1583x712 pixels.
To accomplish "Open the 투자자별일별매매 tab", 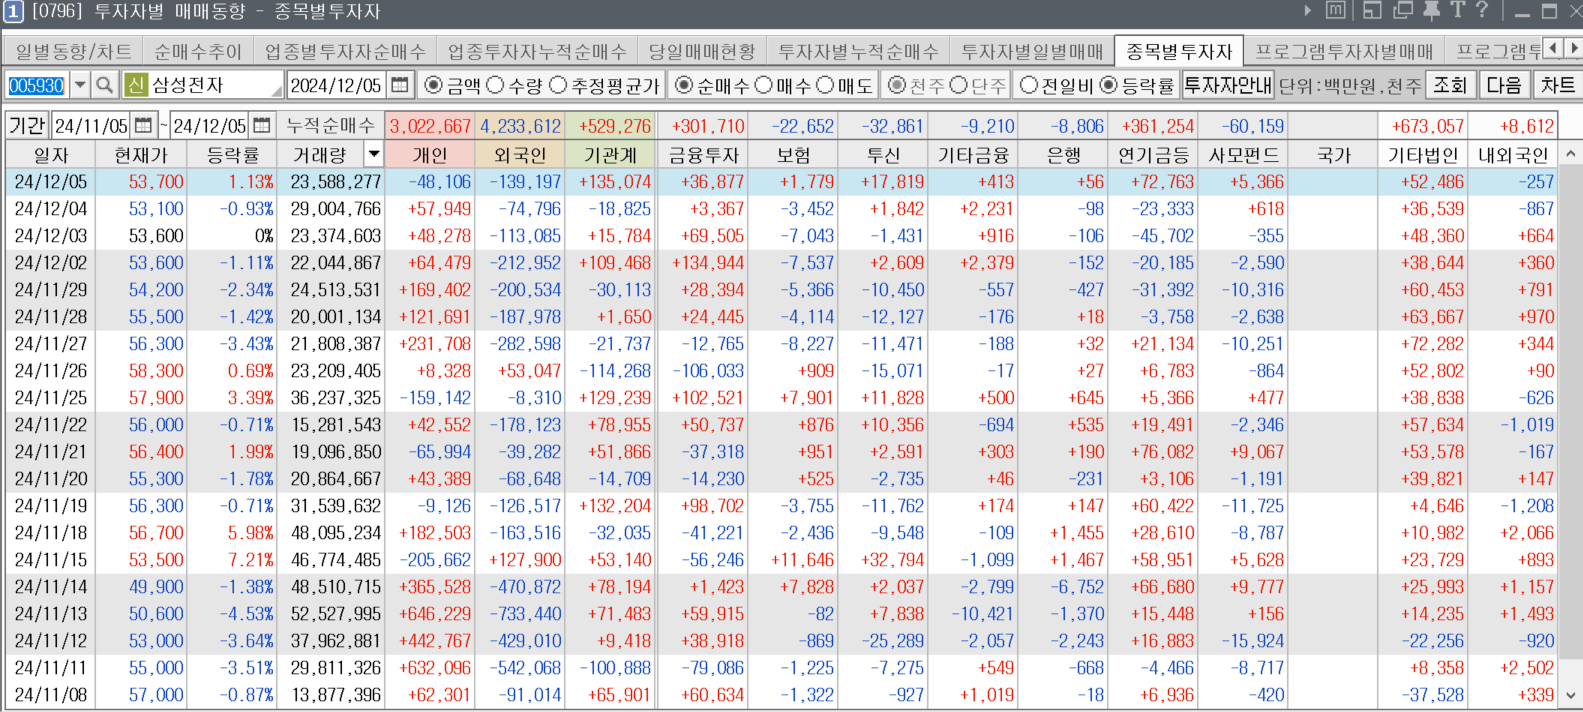I will coord(1032,52).
